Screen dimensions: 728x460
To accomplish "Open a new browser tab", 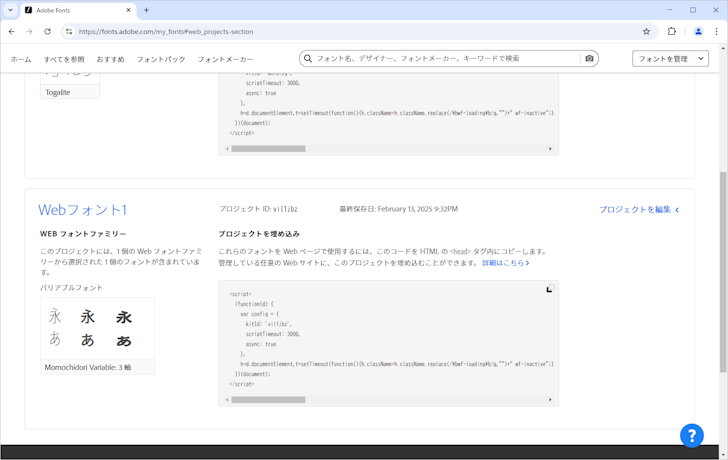I will 146,10.
